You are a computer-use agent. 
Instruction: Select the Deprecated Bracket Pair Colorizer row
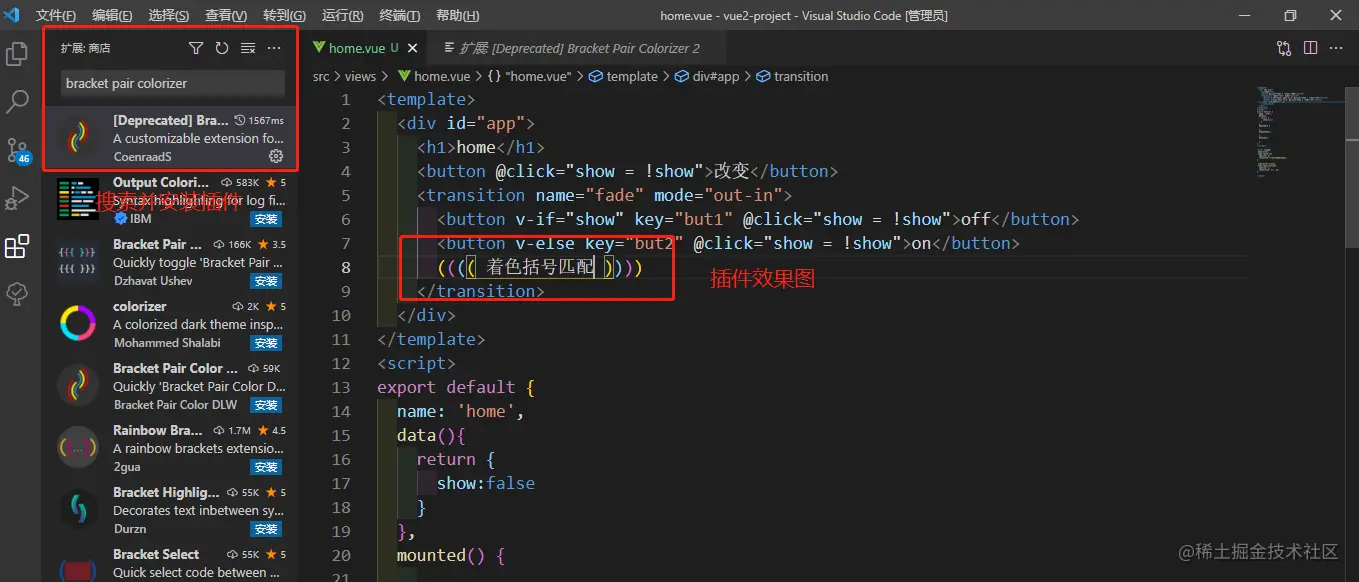[170, 138]
